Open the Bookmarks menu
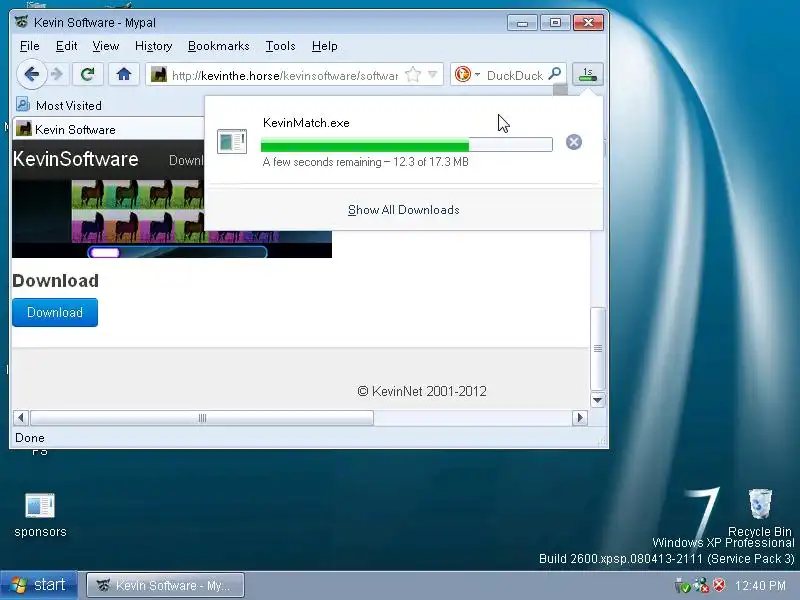 [218, 46]
